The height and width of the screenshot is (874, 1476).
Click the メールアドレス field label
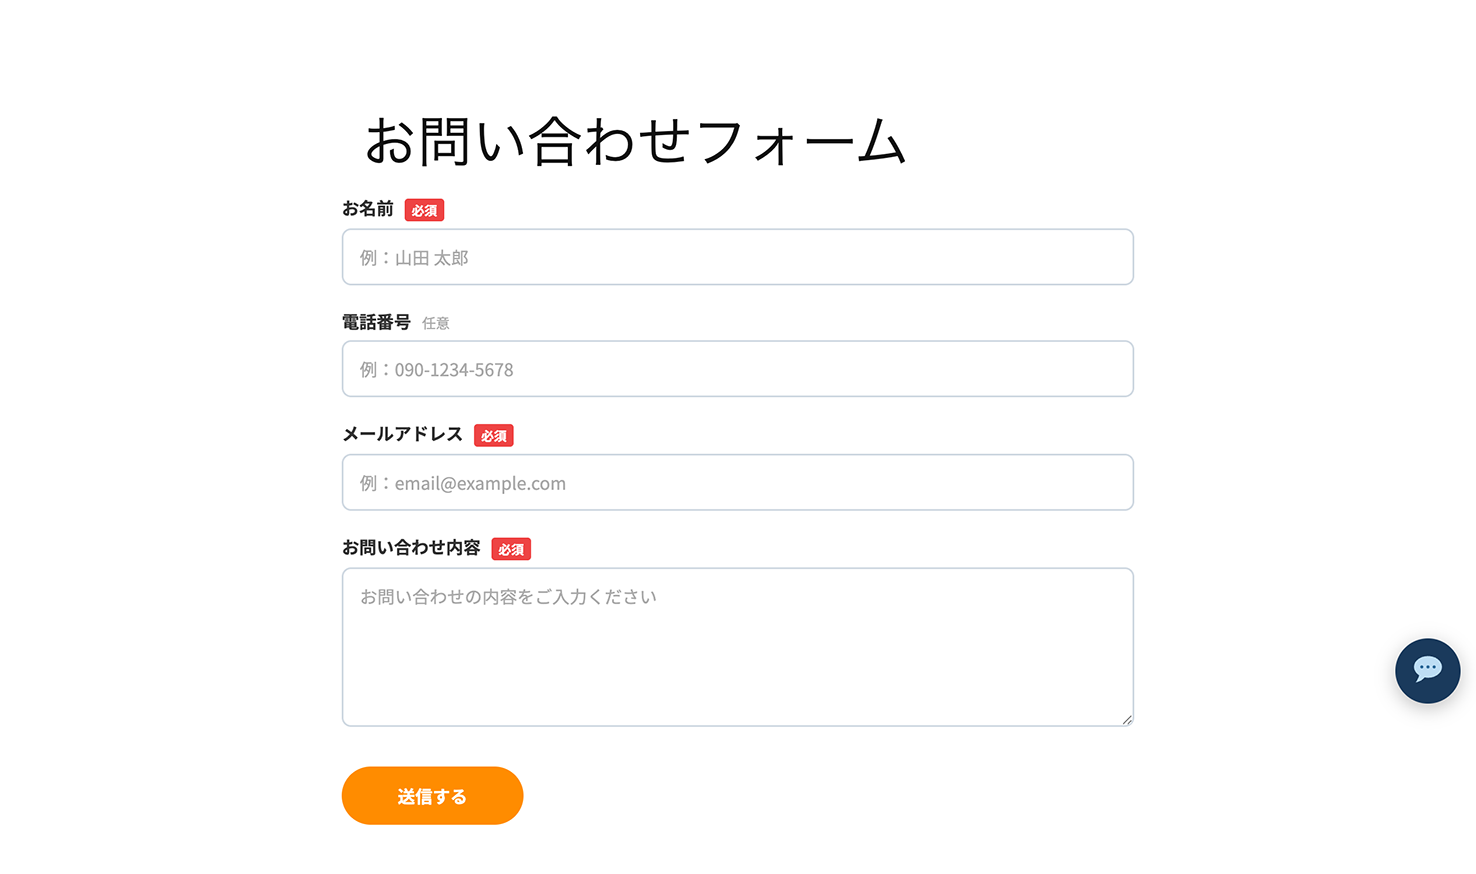pos(402,434)
